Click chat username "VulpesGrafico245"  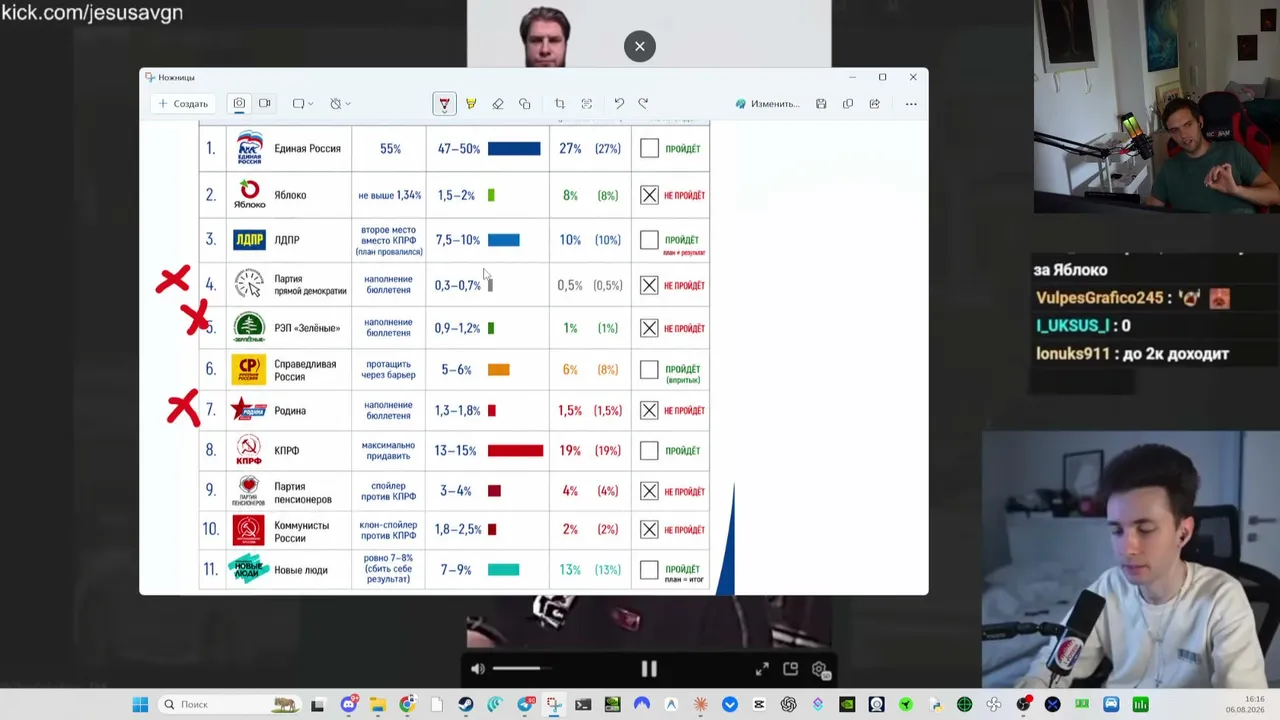(1099, 298)
